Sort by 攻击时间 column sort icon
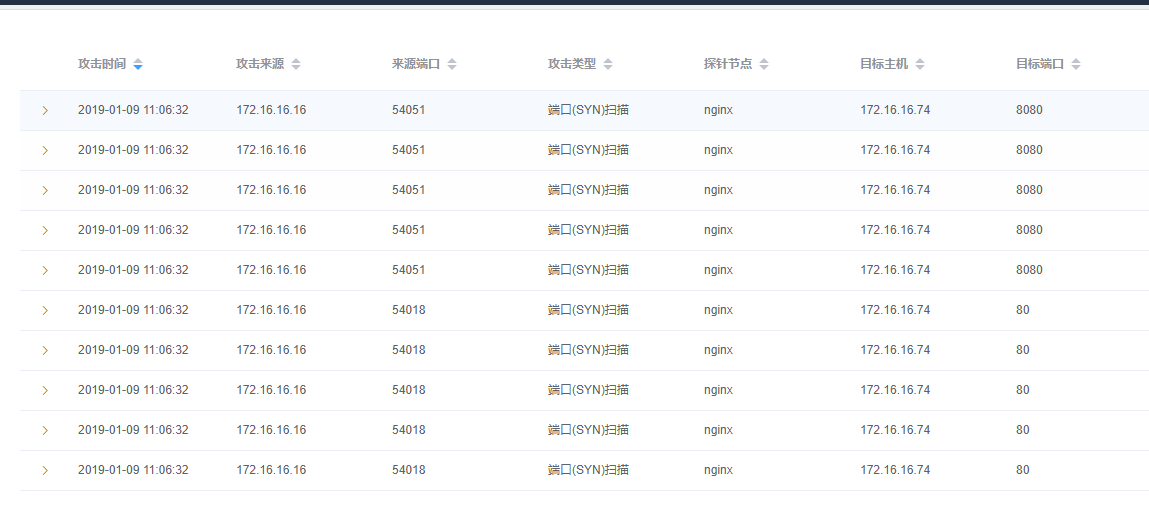The image size is (1149, 509). tap(138, 64)
